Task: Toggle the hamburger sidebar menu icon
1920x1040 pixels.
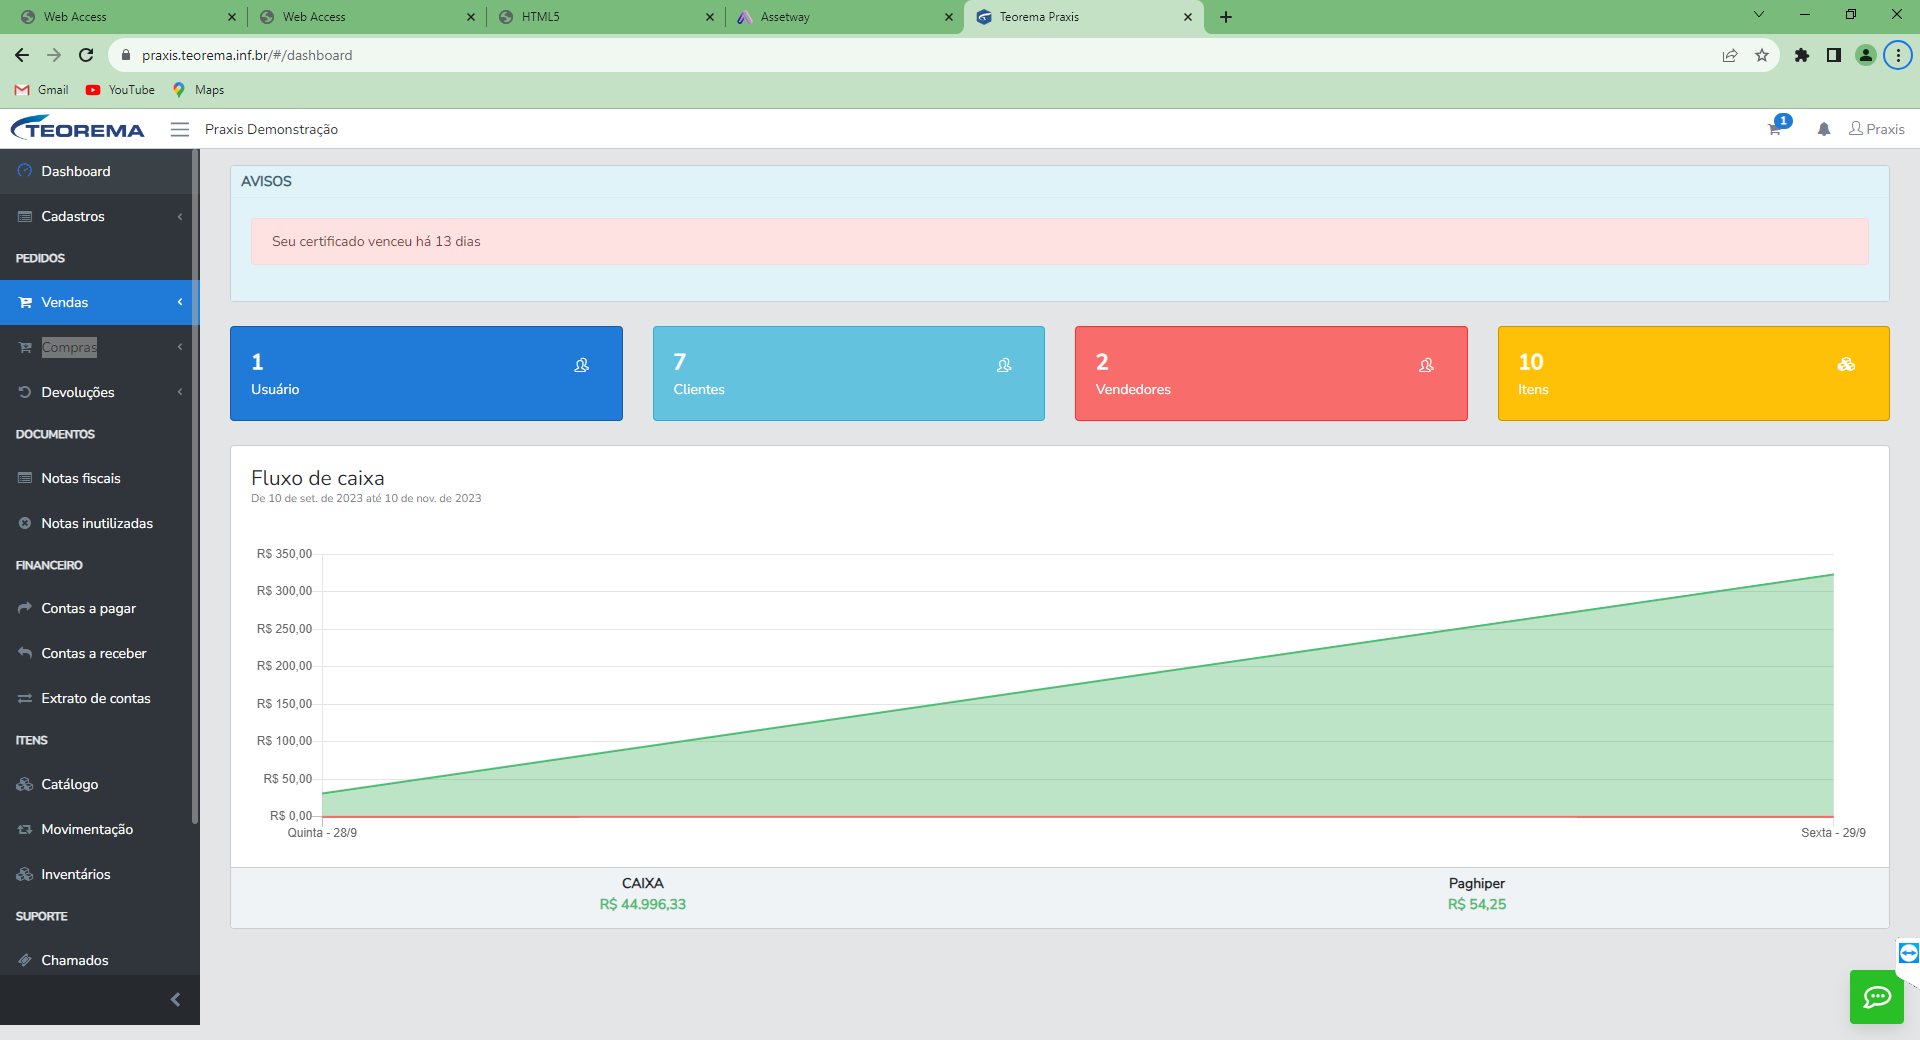Action: pos(180,129)
